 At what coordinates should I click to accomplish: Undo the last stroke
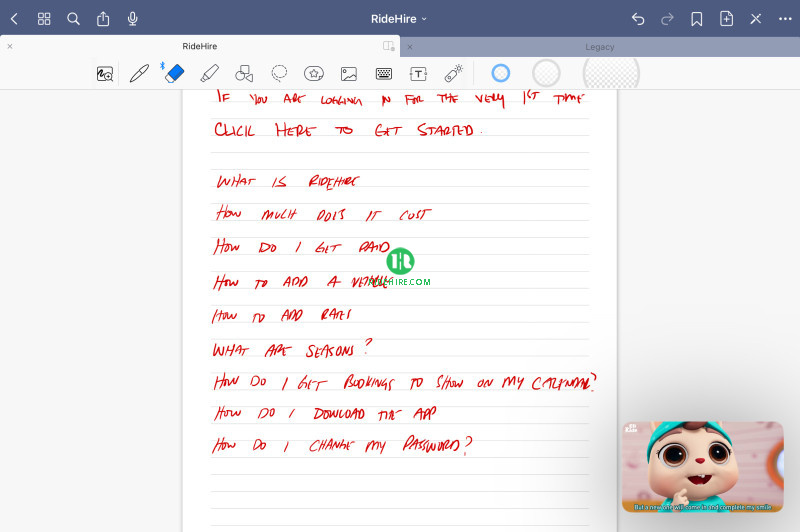coord(638,19)
